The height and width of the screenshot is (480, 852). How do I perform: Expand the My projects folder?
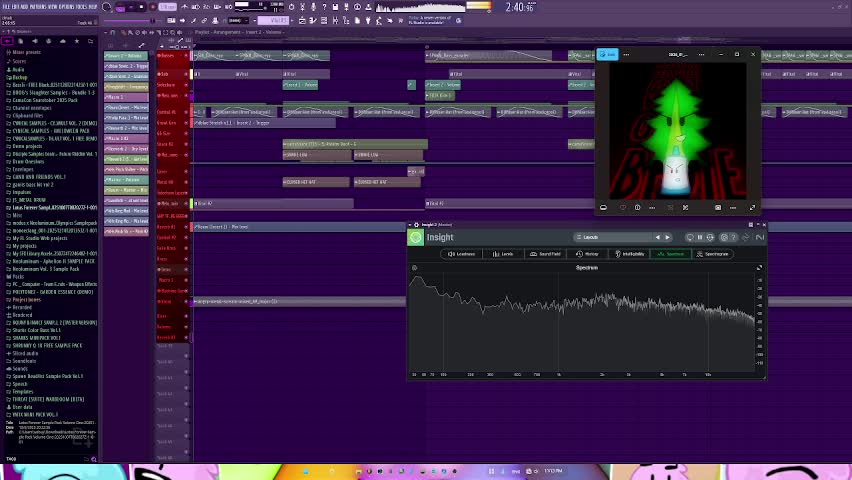coord(22,246)
